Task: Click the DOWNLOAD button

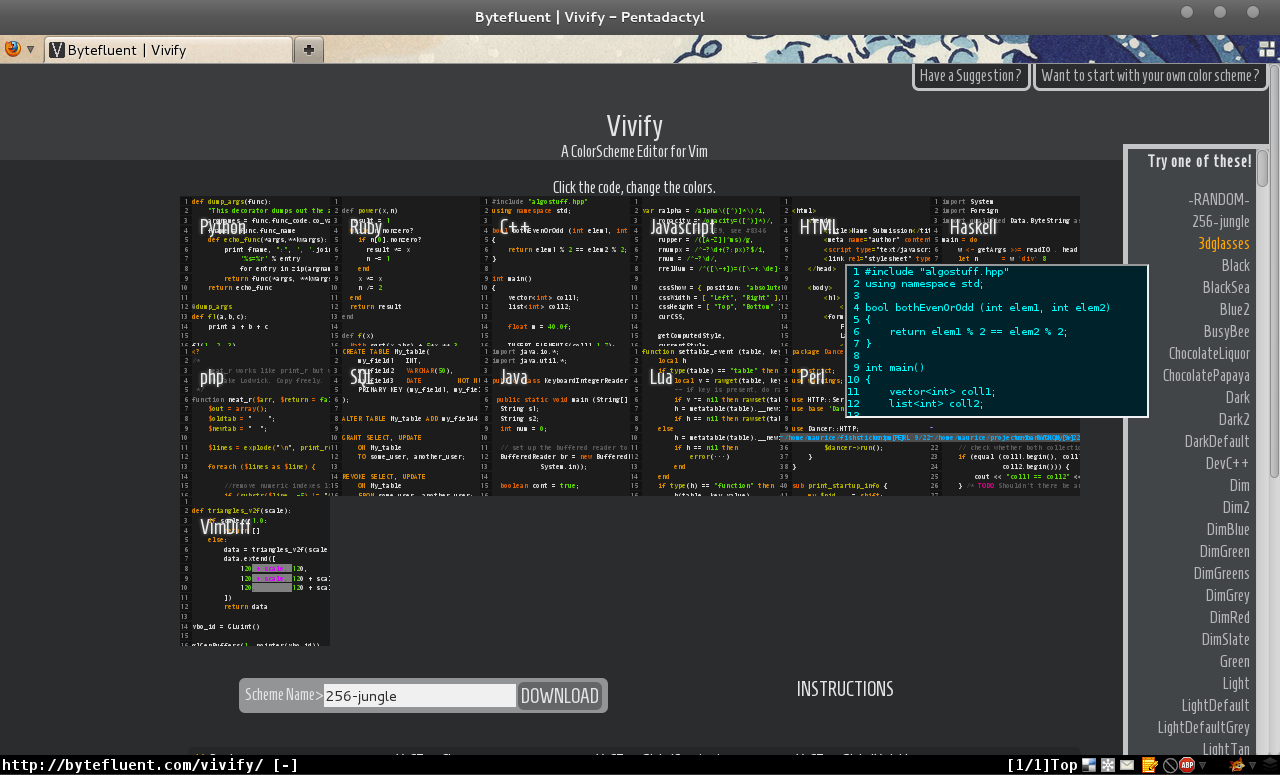Action: [x=560, y=696]
